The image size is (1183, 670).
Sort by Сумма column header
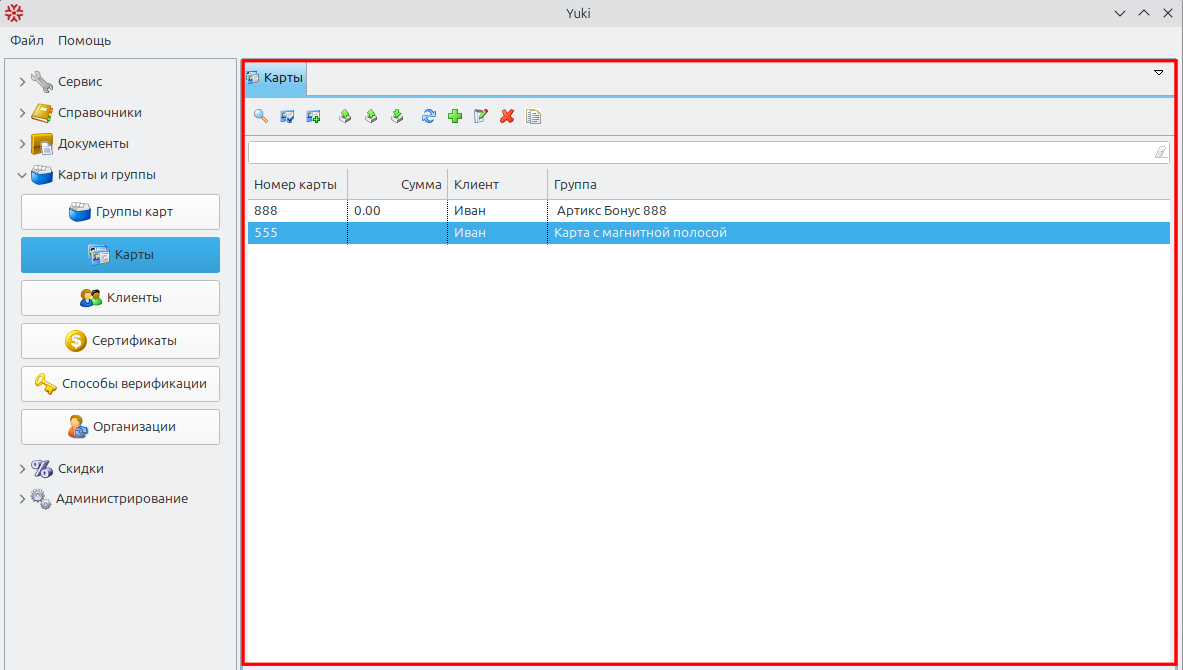pyautogui.click(x=398, y=185)
